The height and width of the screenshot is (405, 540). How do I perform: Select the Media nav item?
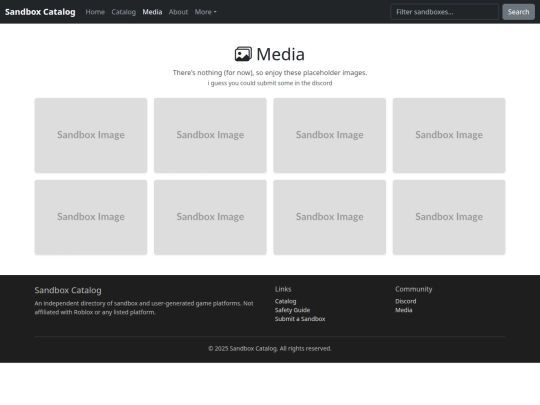pos(152,12)
